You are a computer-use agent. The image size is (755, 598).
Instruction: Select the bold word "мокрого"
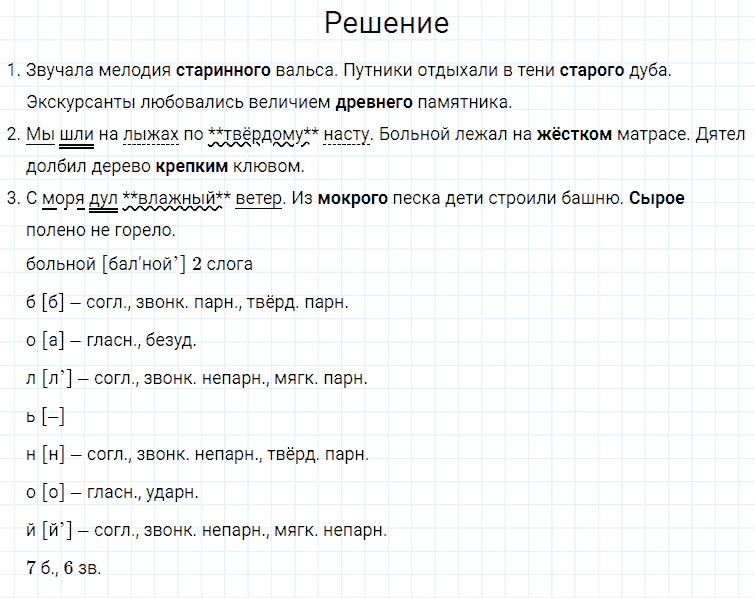[x=352, y=198]
